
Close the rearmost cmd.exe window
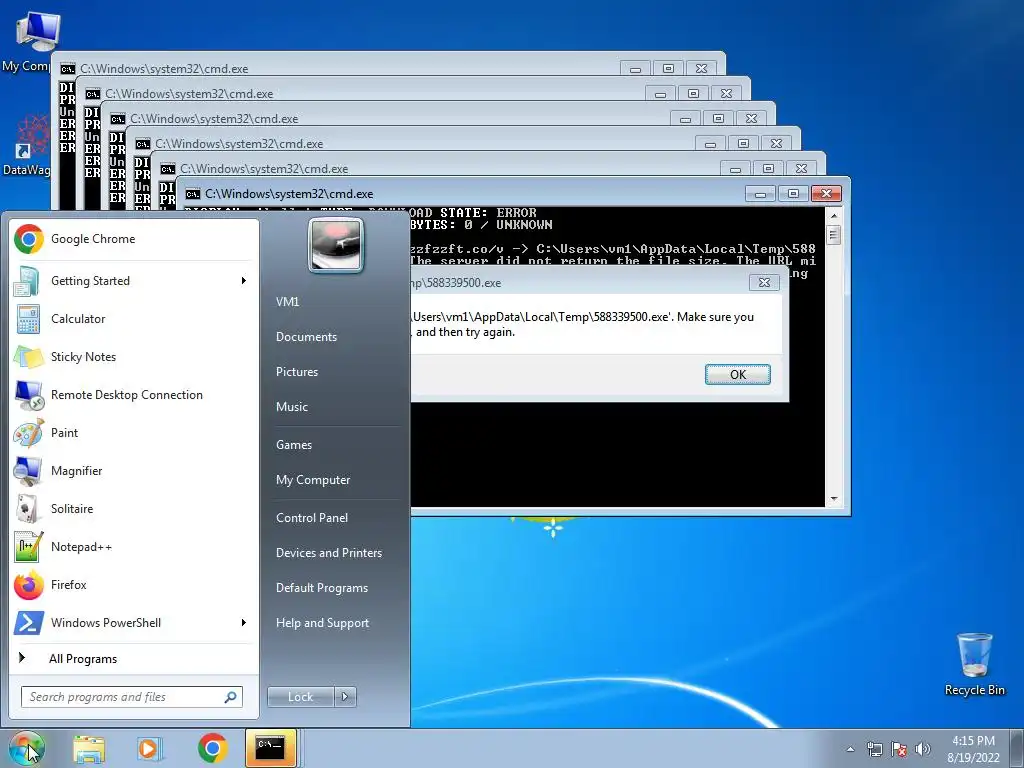(x=701, y=68)
